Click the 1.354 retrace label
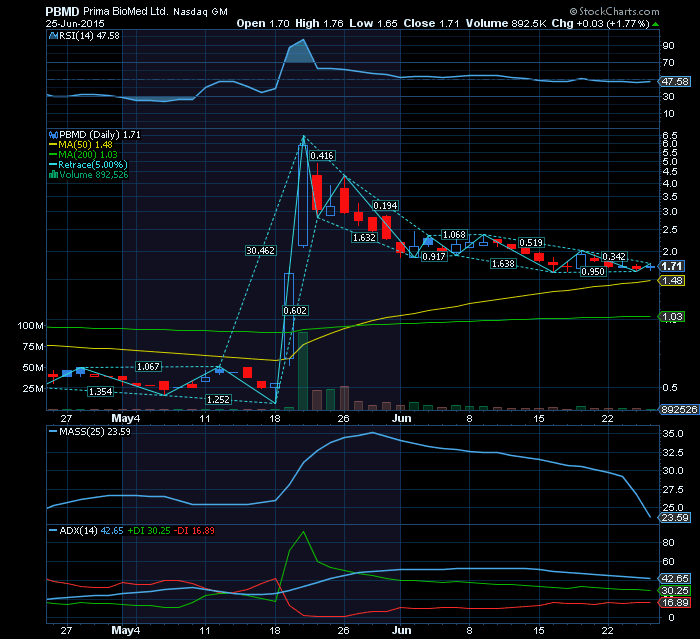Image resolution: width=700 pixels, height=639 pixels. [100, 392]
